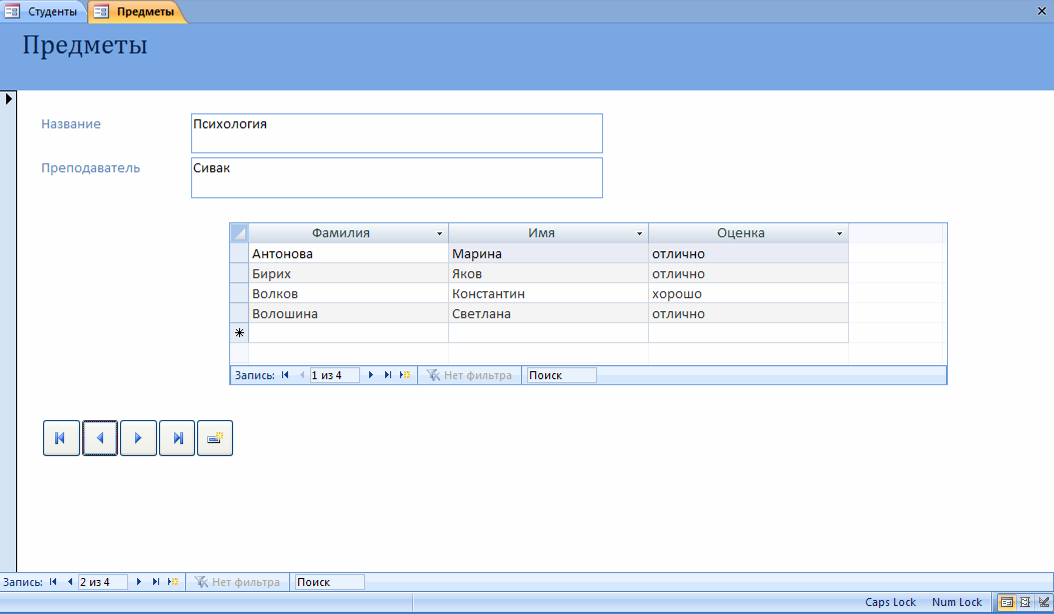Go to next record using large form button

[138, 438]
